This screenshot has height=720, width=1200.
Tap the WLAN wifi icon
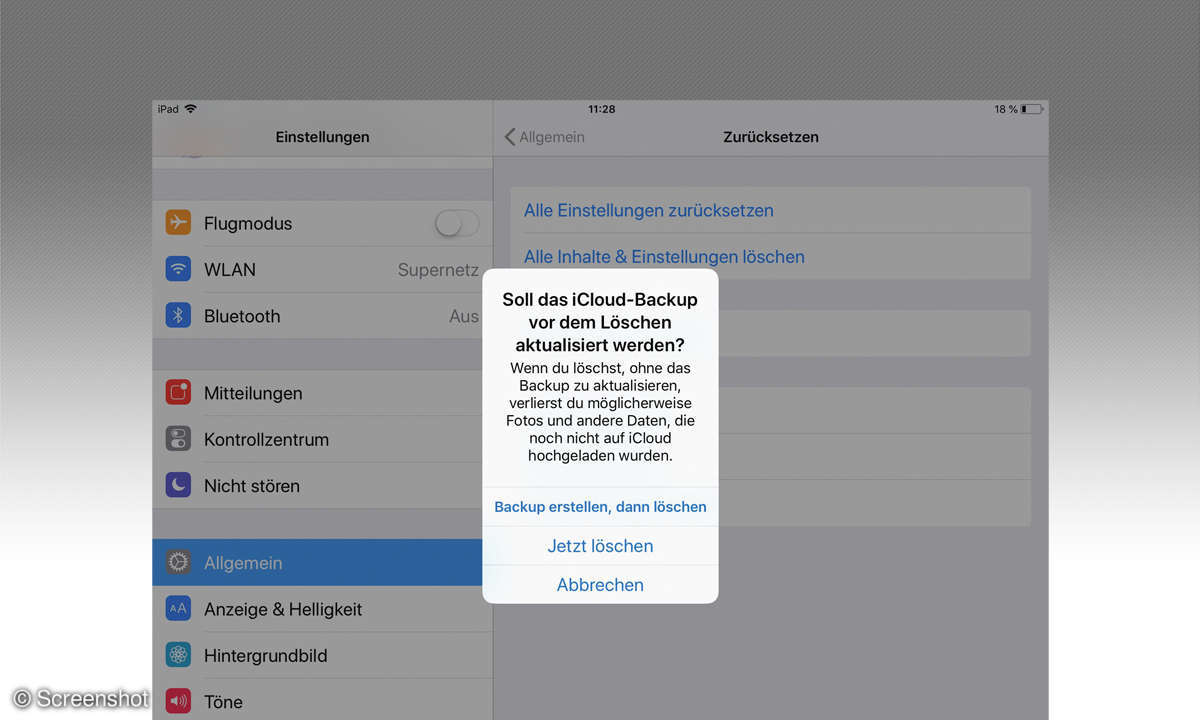[x=178, y=269]
